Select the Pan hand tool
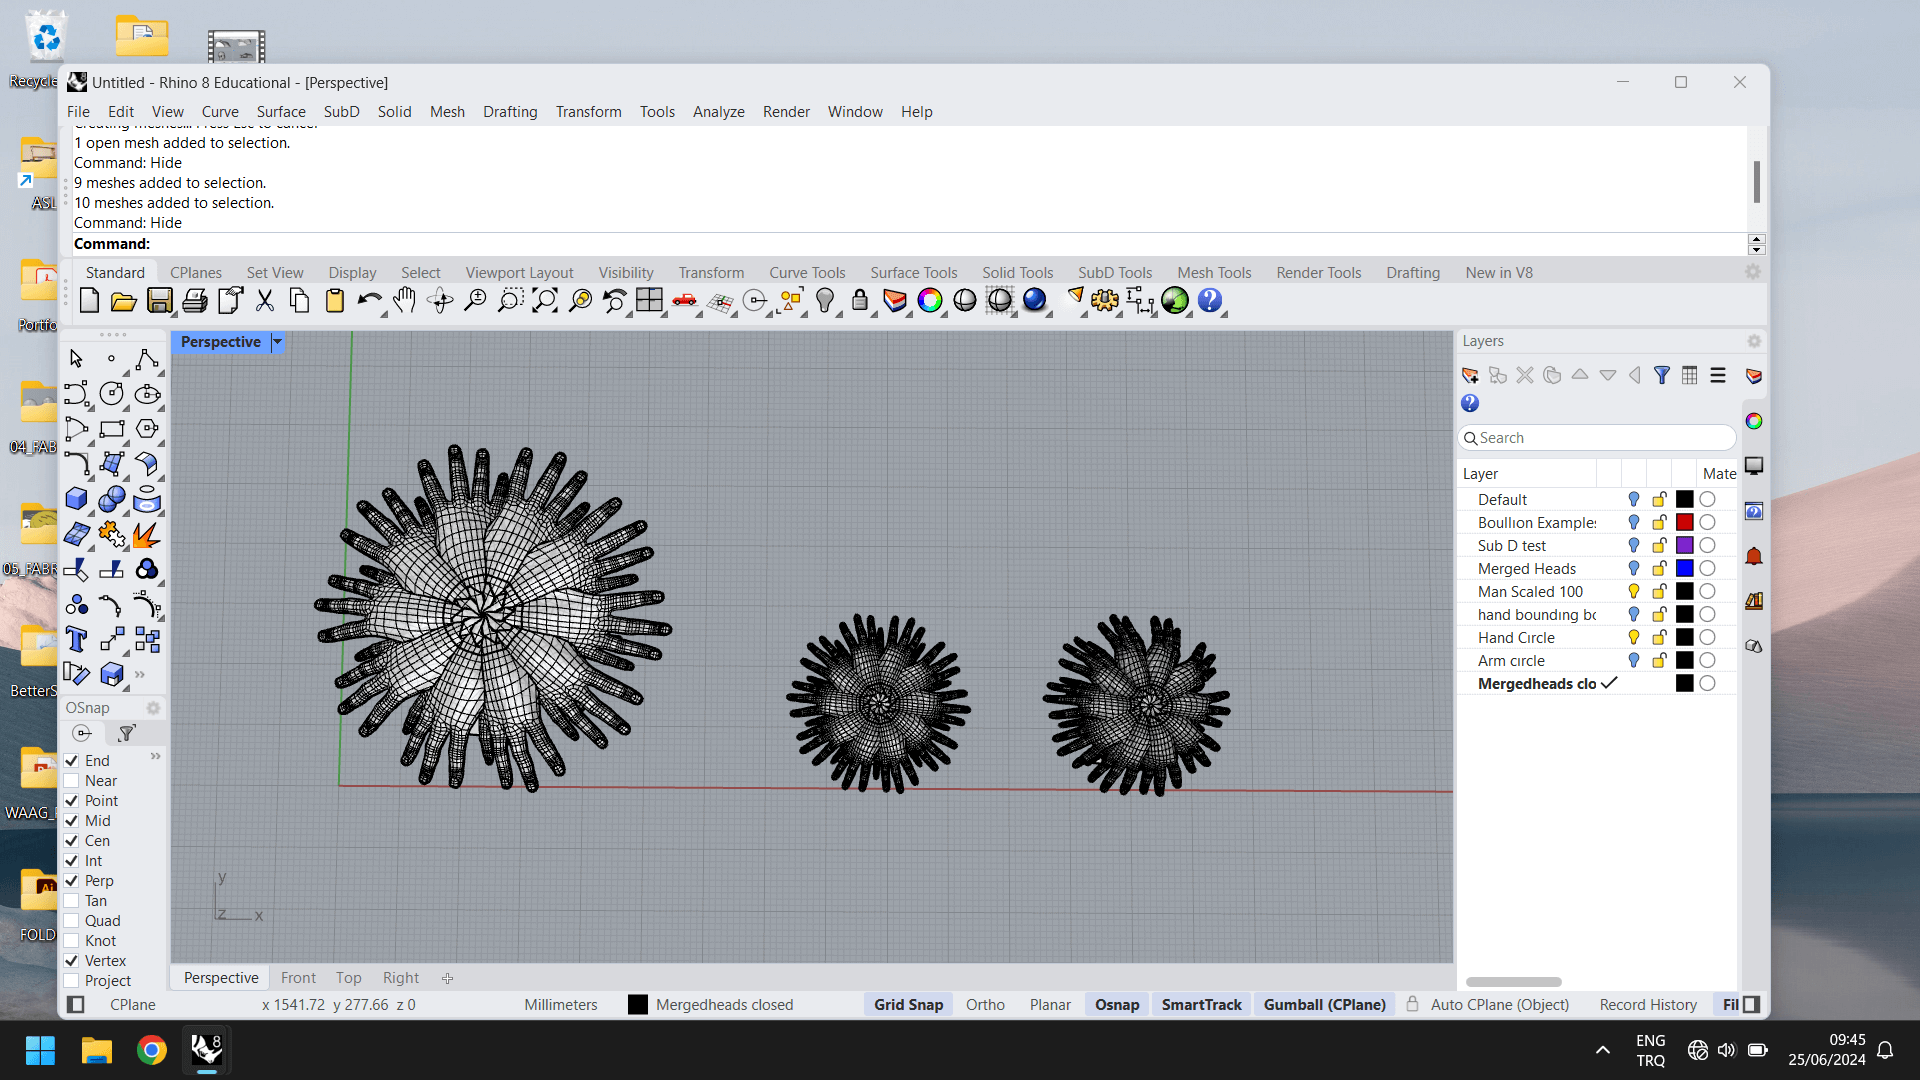 pyautogui.click(x=404, y=301)
